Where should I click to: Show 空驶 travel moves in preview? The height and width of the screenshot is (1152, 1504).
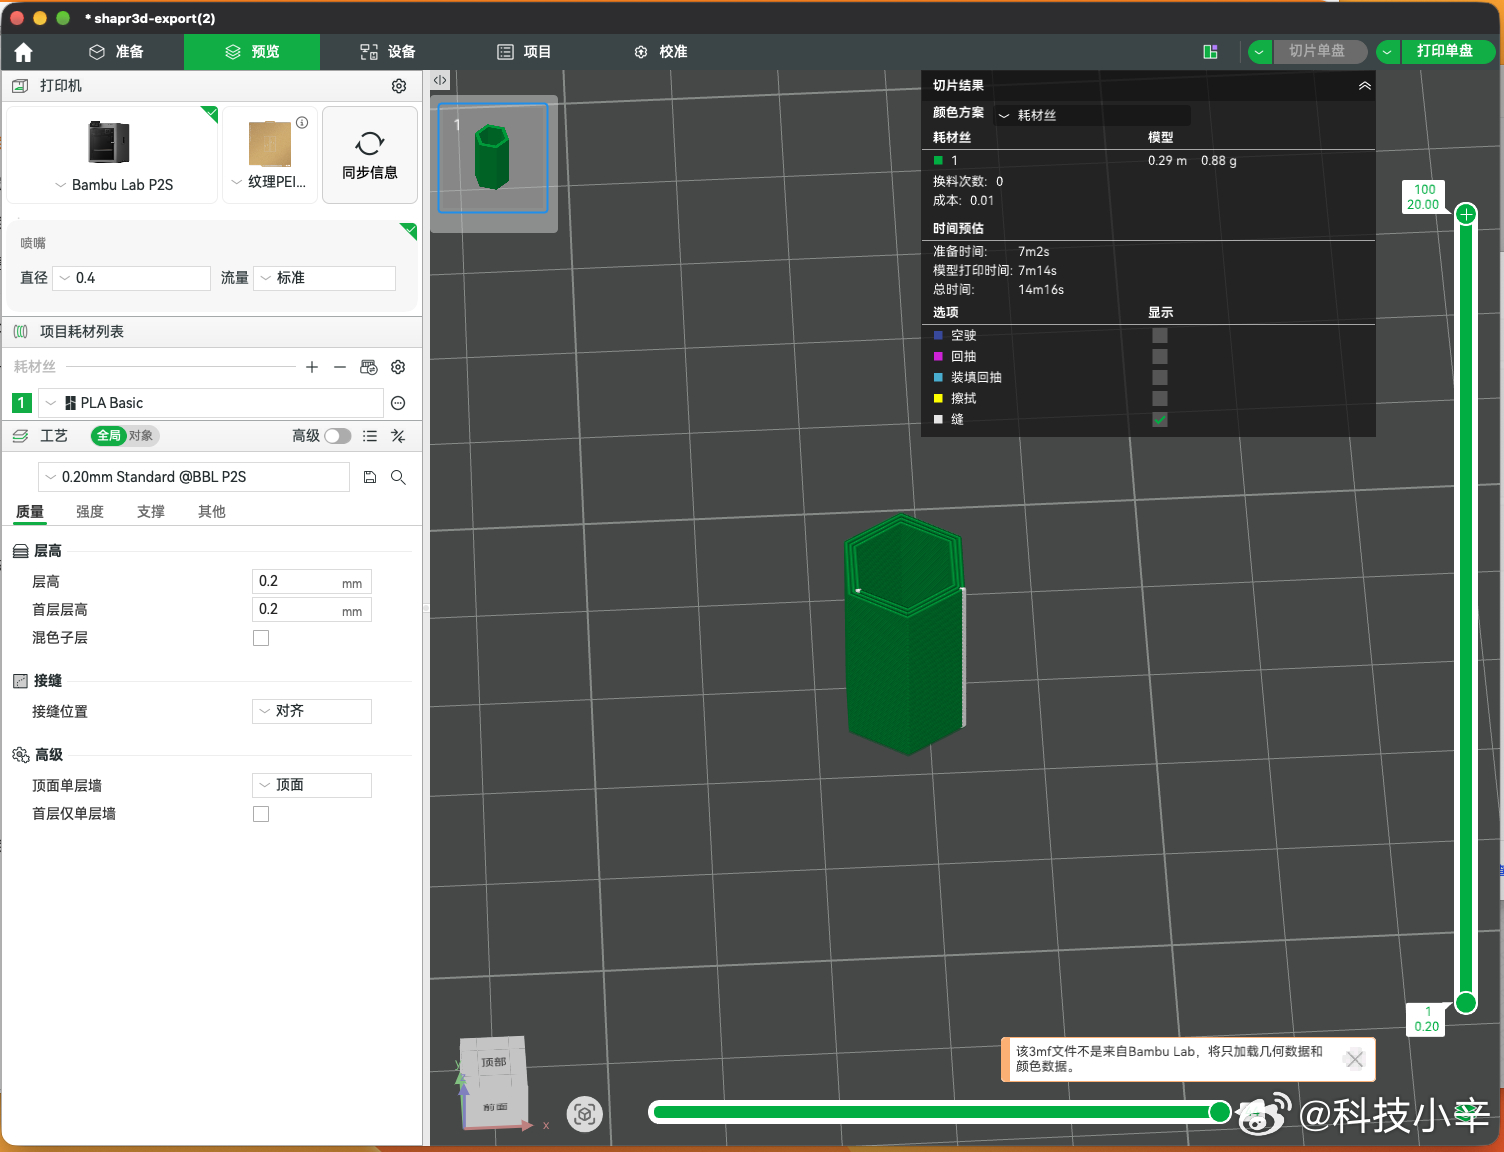1160,336
